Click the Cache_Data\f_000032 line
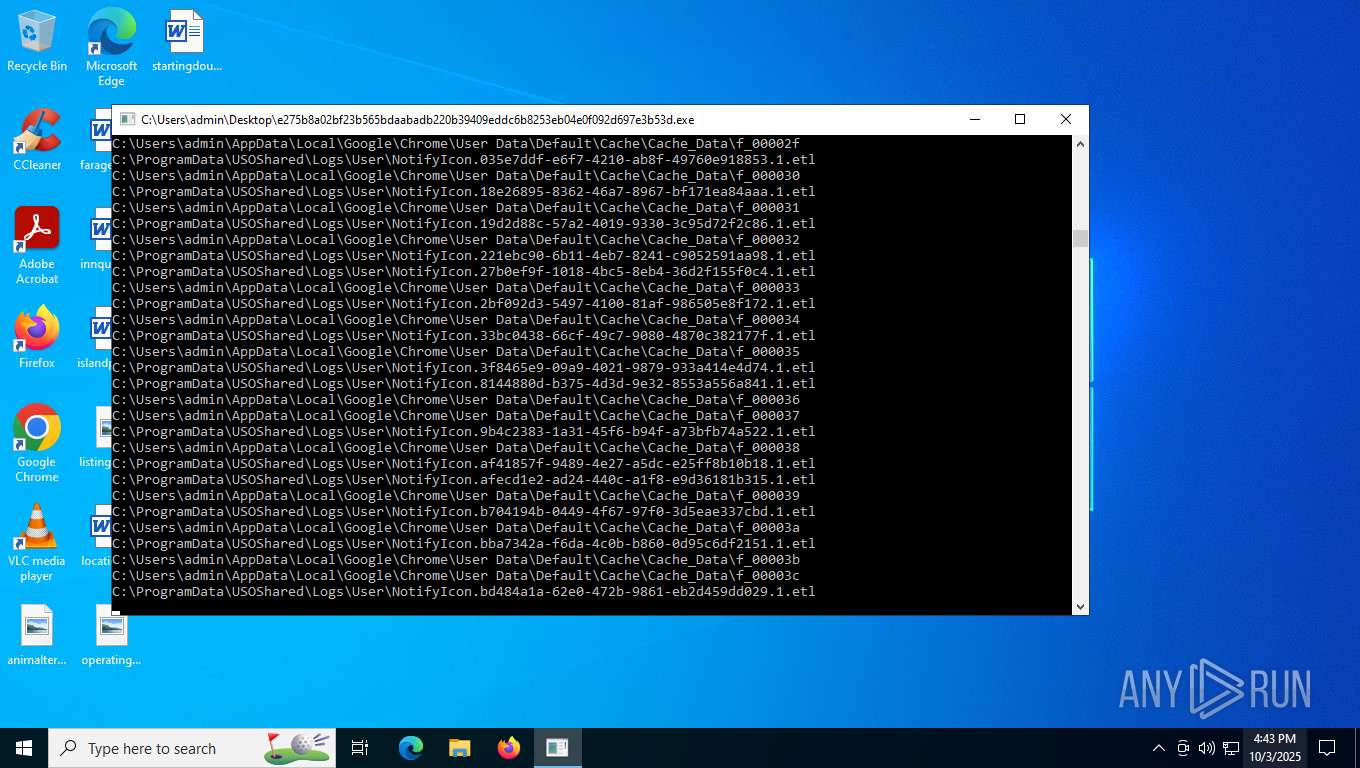The width and height of the screenshot is (1360, 768). point(456,240)
